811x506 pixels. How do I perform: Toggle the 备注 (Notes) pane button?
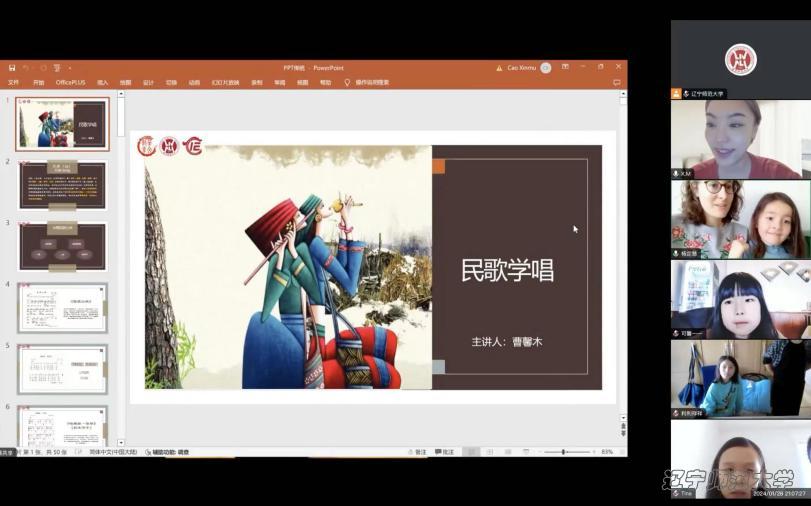(x=417, y=452)
